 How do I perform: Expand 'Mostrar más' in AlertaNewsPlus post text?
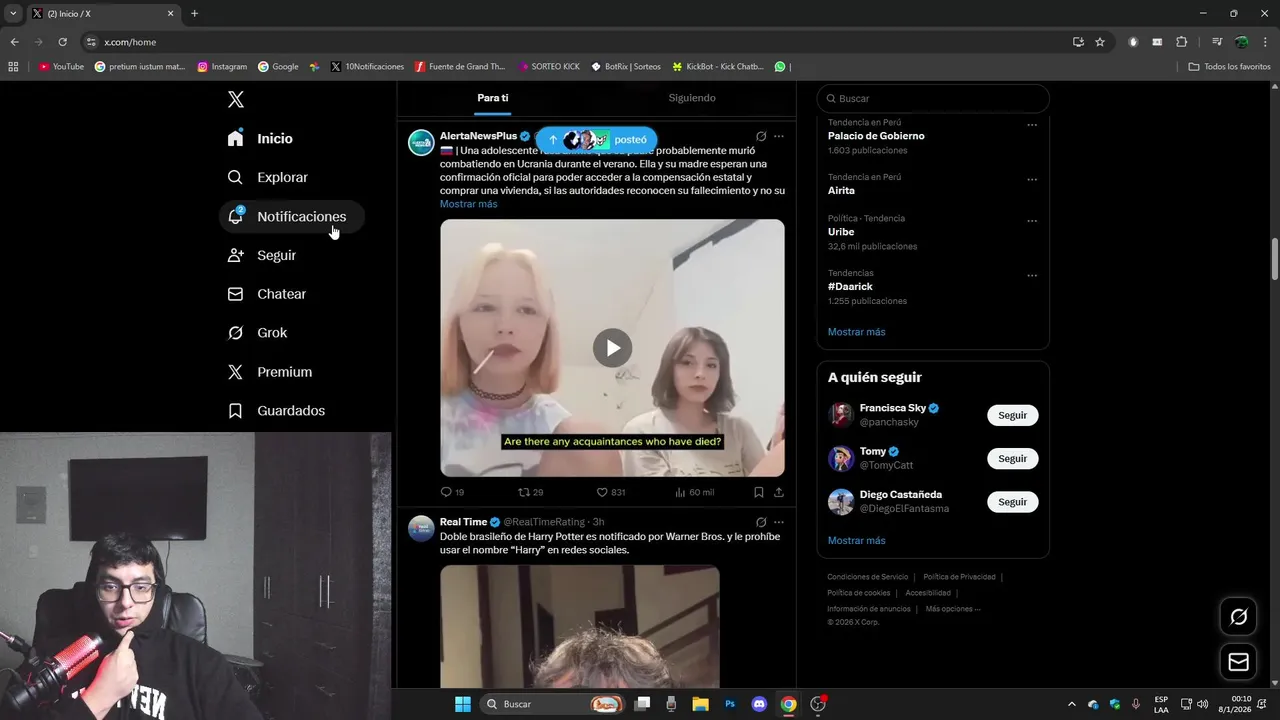click(468, 204)
